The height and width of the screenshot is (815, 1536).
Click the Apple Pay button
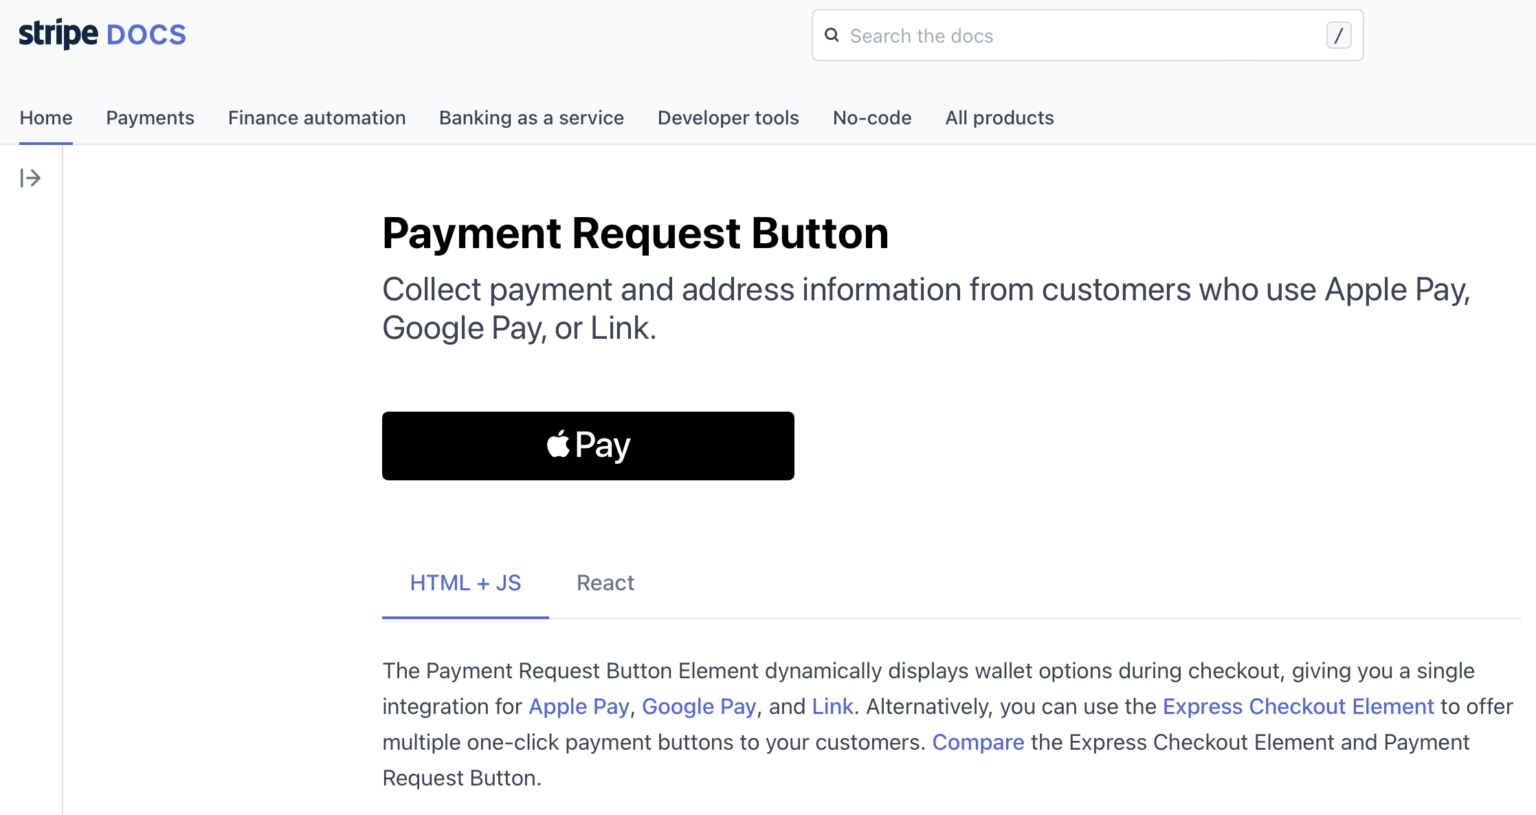coord(587,445)
